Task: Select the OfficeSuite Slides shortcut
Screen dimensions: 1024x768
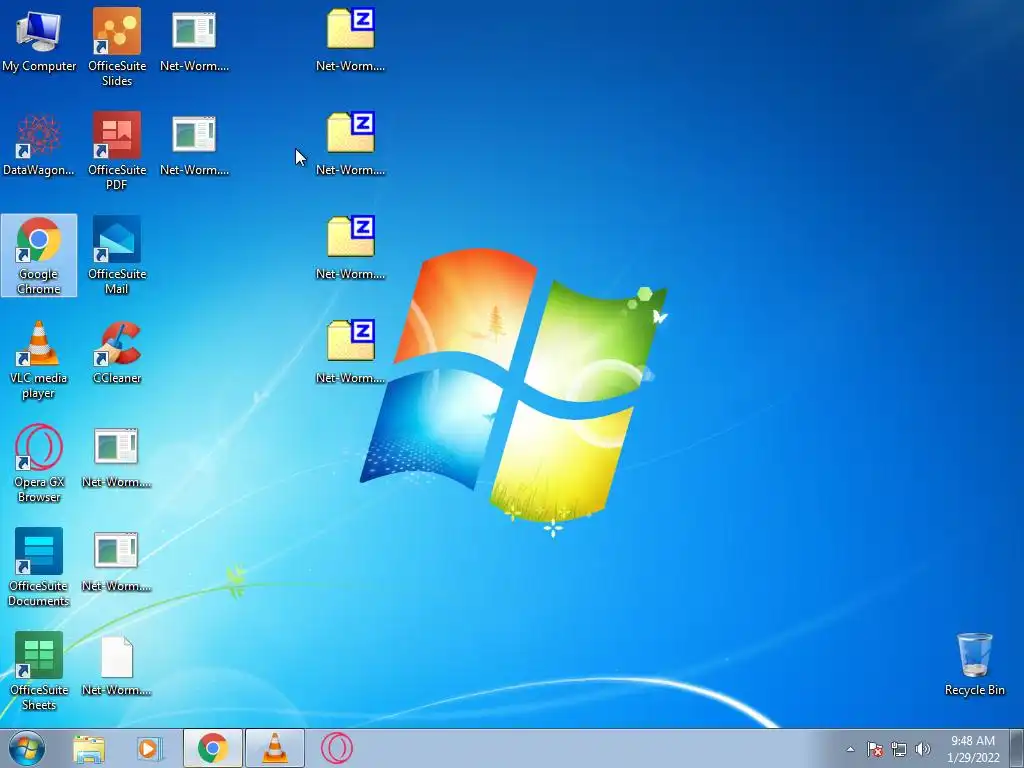Action: tap(117, 47)
